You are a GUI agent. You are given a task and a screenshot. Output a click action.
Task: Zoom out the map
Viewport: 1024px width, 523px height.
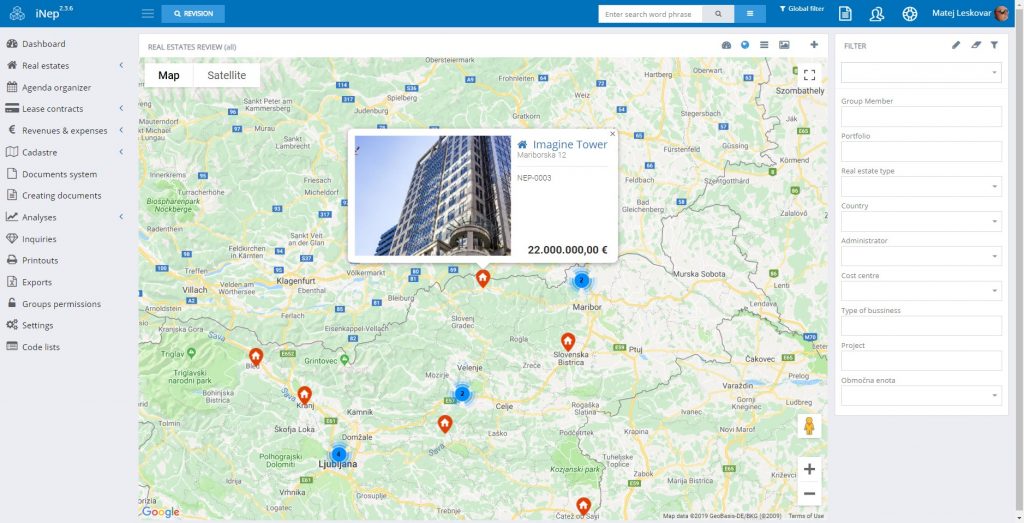[x=809, y=494]
